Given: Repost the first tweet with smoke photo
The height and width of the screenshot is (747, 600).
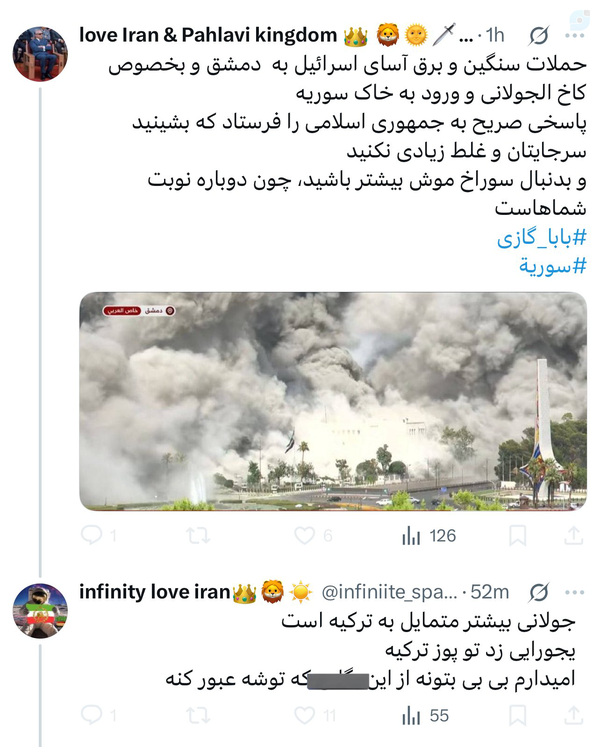Looking at the screenshot, I should coord(198,536).
